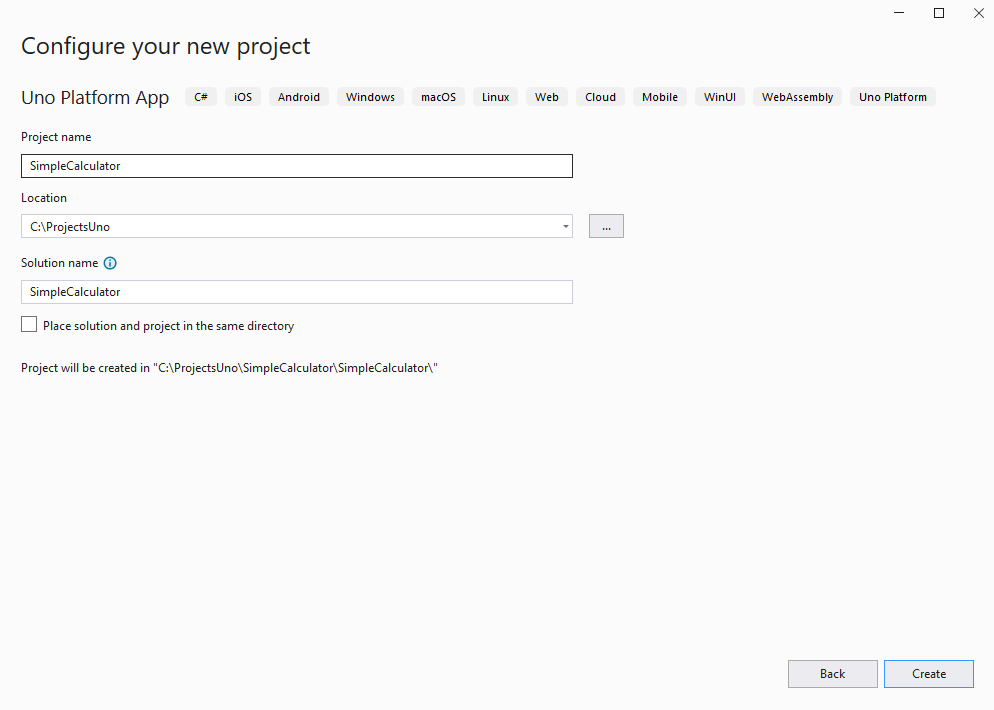Select the Linux platform tag
Viewport: 994px width, 710px height.
pyautogui.click(x=495, y=97)
